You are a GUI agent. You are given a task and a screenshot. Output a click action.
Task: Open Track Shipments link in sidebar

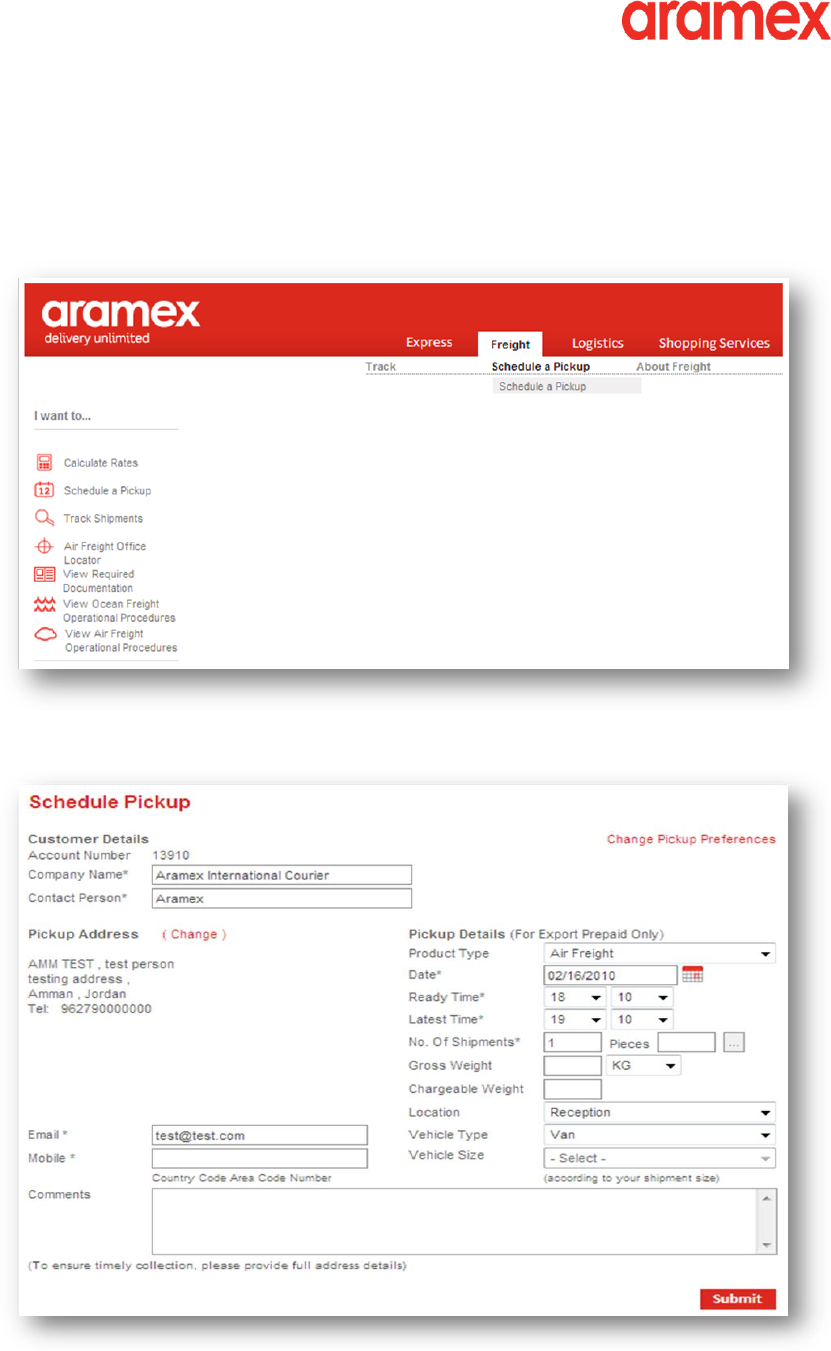[103, 519]
